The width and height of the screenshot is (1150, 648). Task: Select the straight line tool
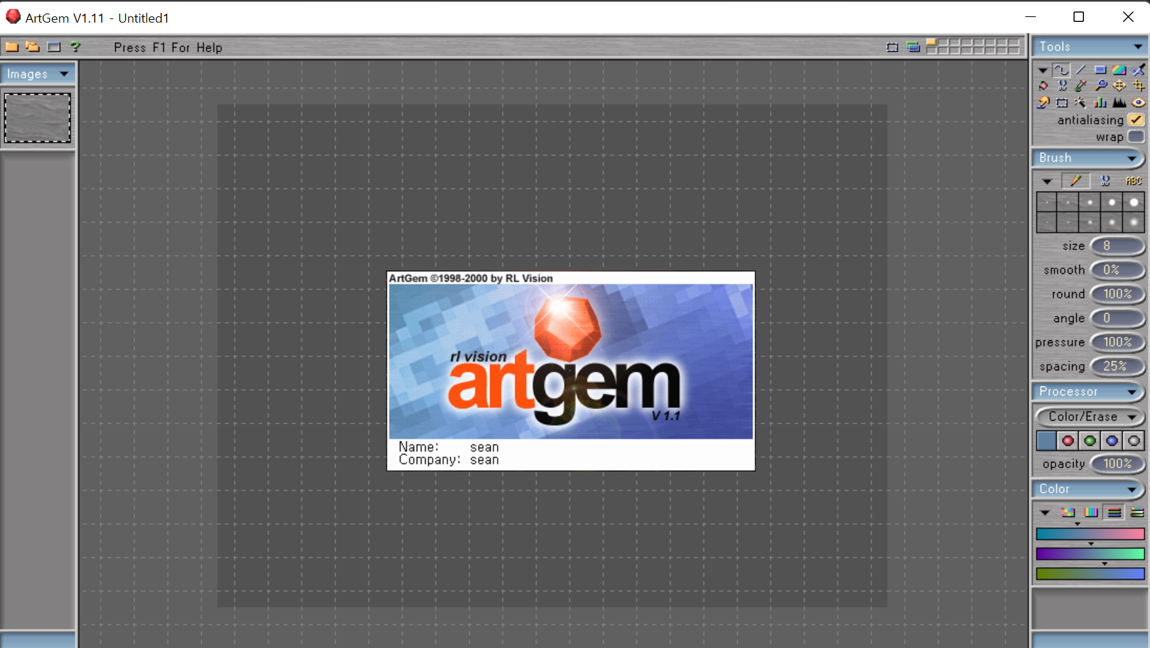coord(1081,70)
